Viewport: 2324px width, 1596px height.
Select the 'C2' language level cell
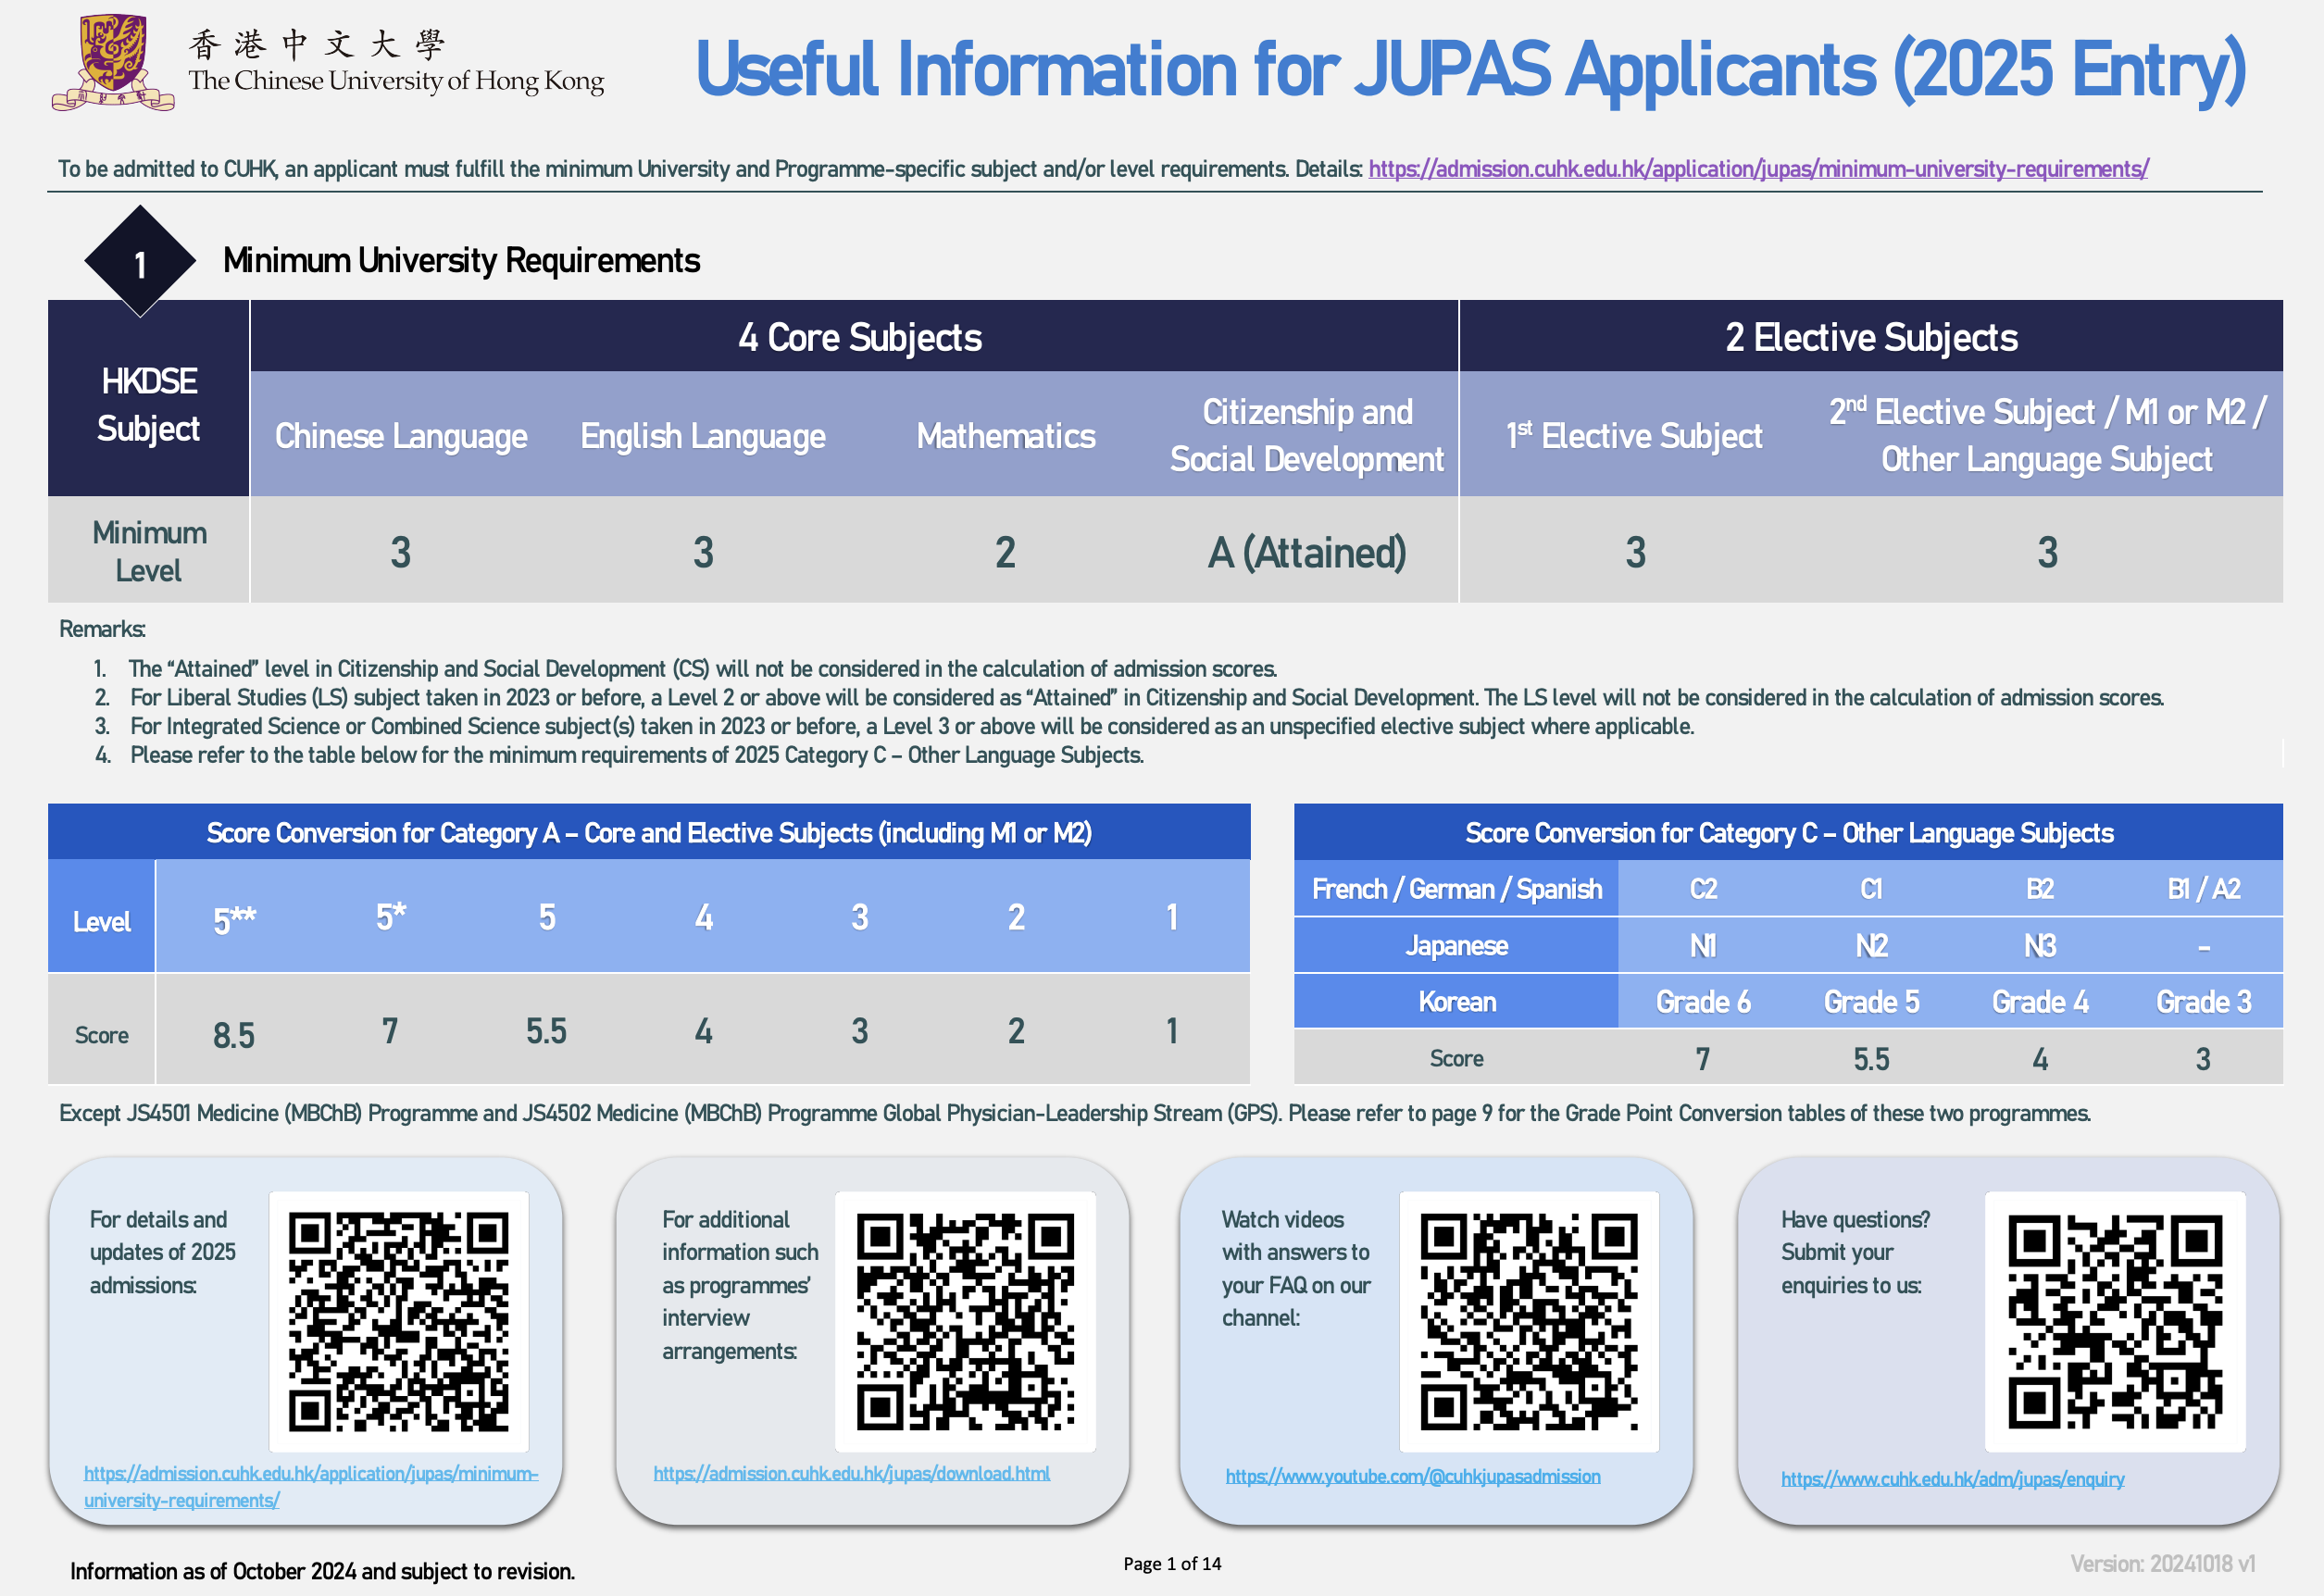point(1703,888)
